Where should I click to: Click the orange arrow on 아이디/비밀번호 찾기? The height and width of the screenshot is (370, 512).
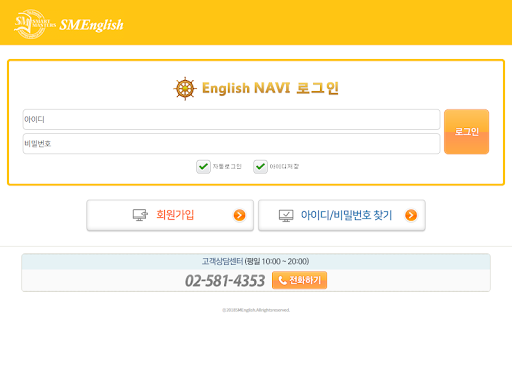point(411,215)
